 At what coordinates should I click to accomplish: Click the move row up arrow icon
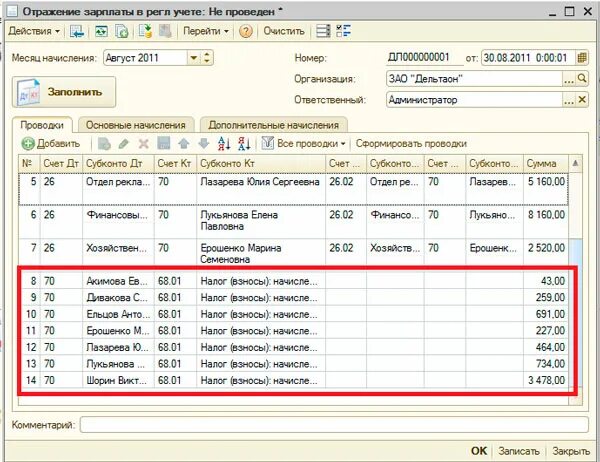(x=184, y=144)
